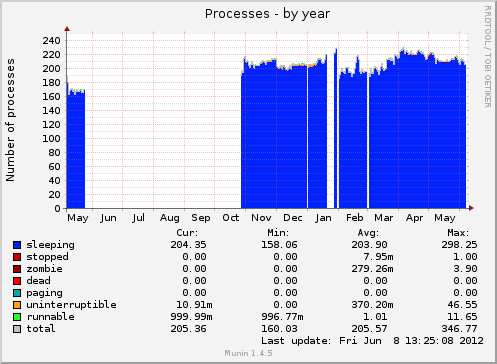Click the 'Number of processes' axis label
497x364 pixels.
pyautogui.click(x=10, y=120)
